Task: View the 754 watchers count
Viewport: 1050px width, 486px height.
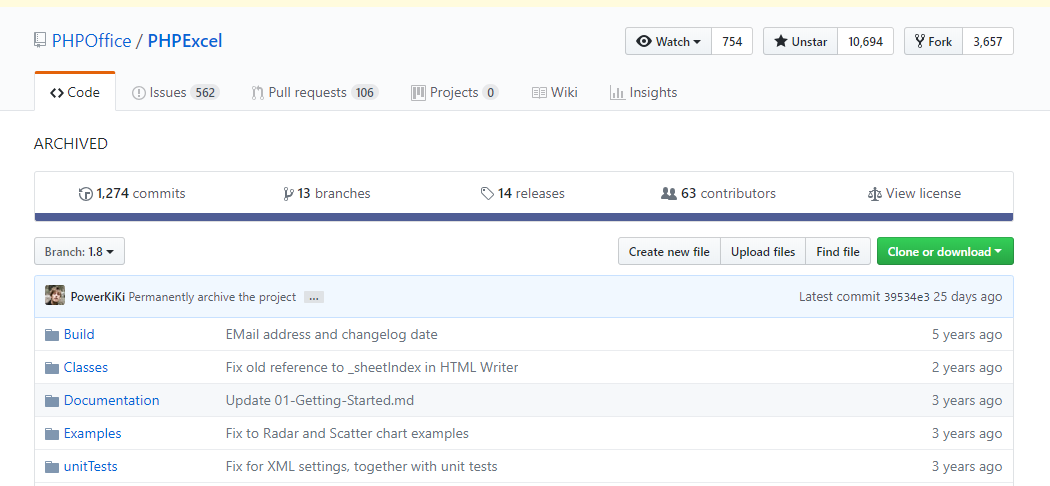Action: point(732,41)
